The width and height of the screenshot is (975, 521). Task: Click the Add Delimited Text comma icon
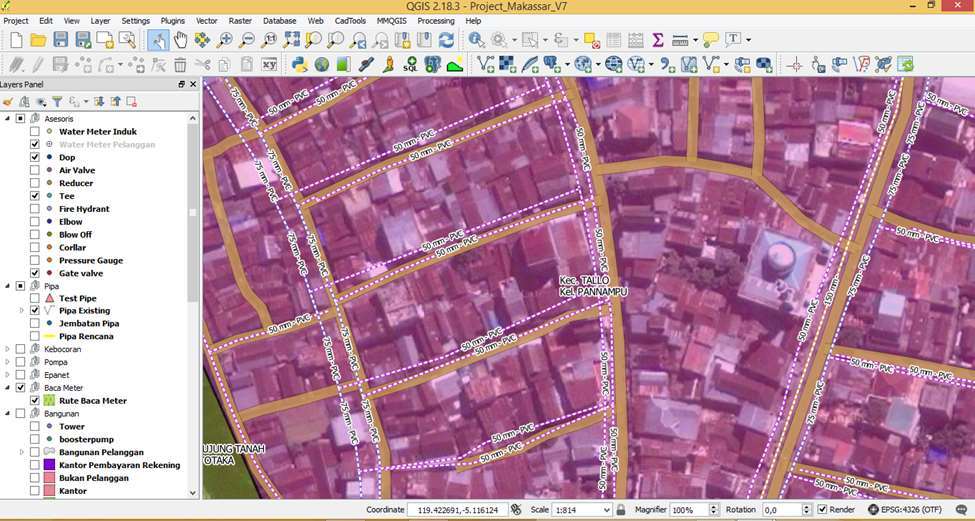(x=667, y=64)
